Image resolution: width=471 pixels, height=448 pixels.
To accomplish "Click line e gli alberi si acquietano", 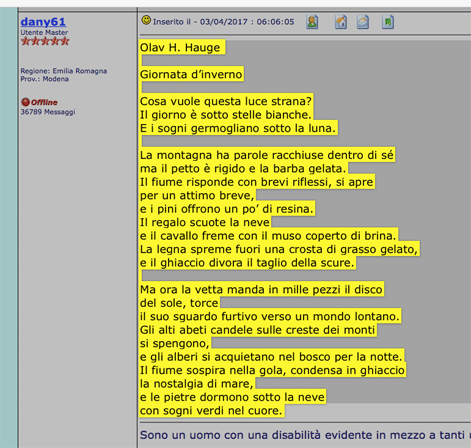I will [271, 357].
